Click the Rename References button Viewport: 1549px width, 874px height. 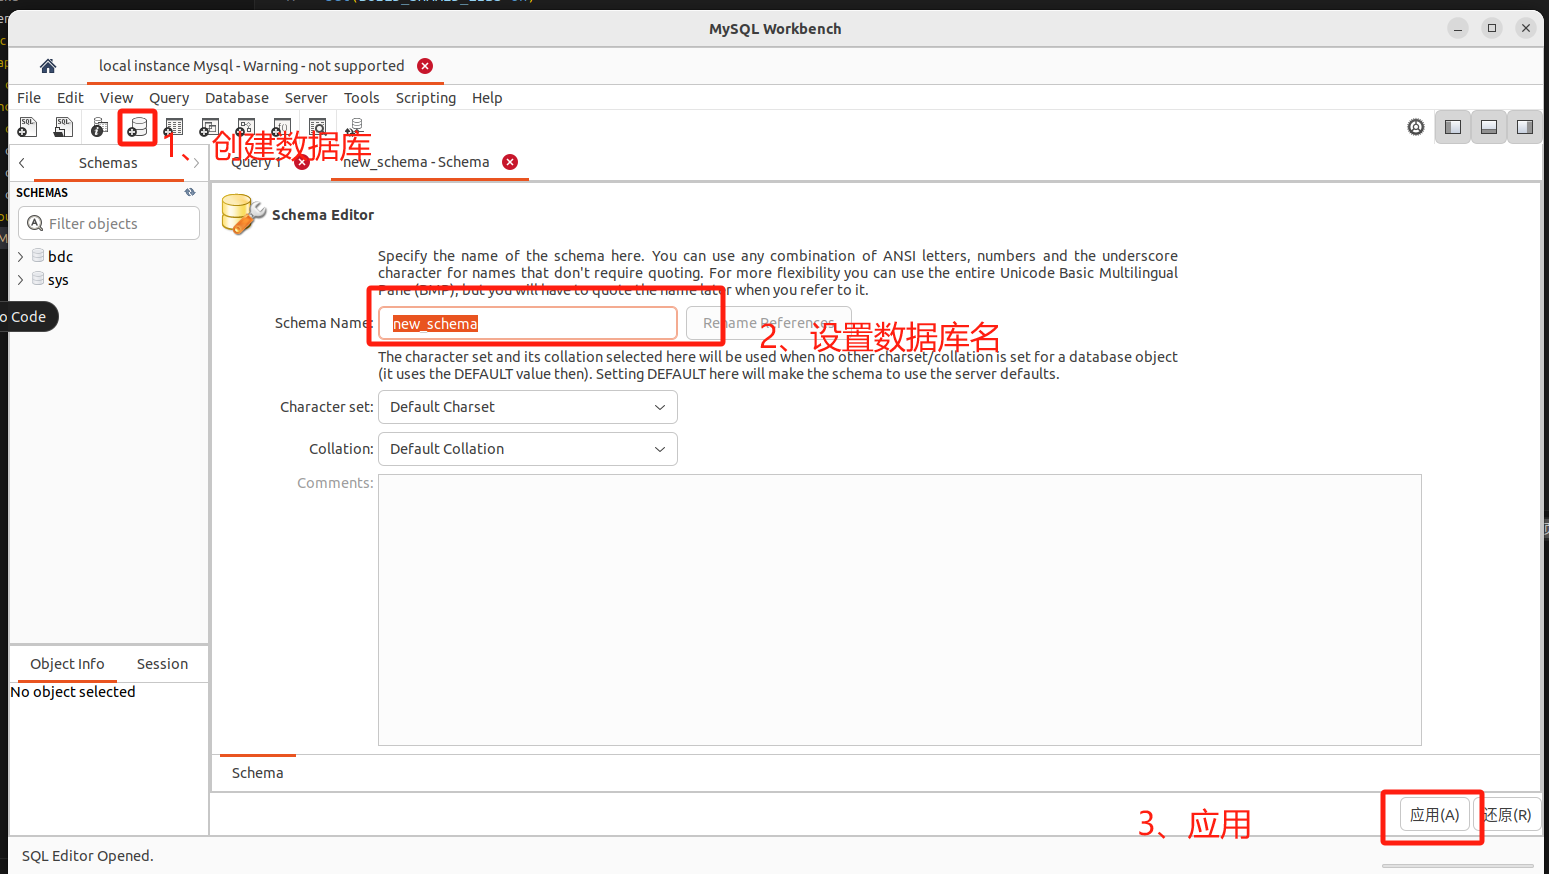[x=768, y=323]
